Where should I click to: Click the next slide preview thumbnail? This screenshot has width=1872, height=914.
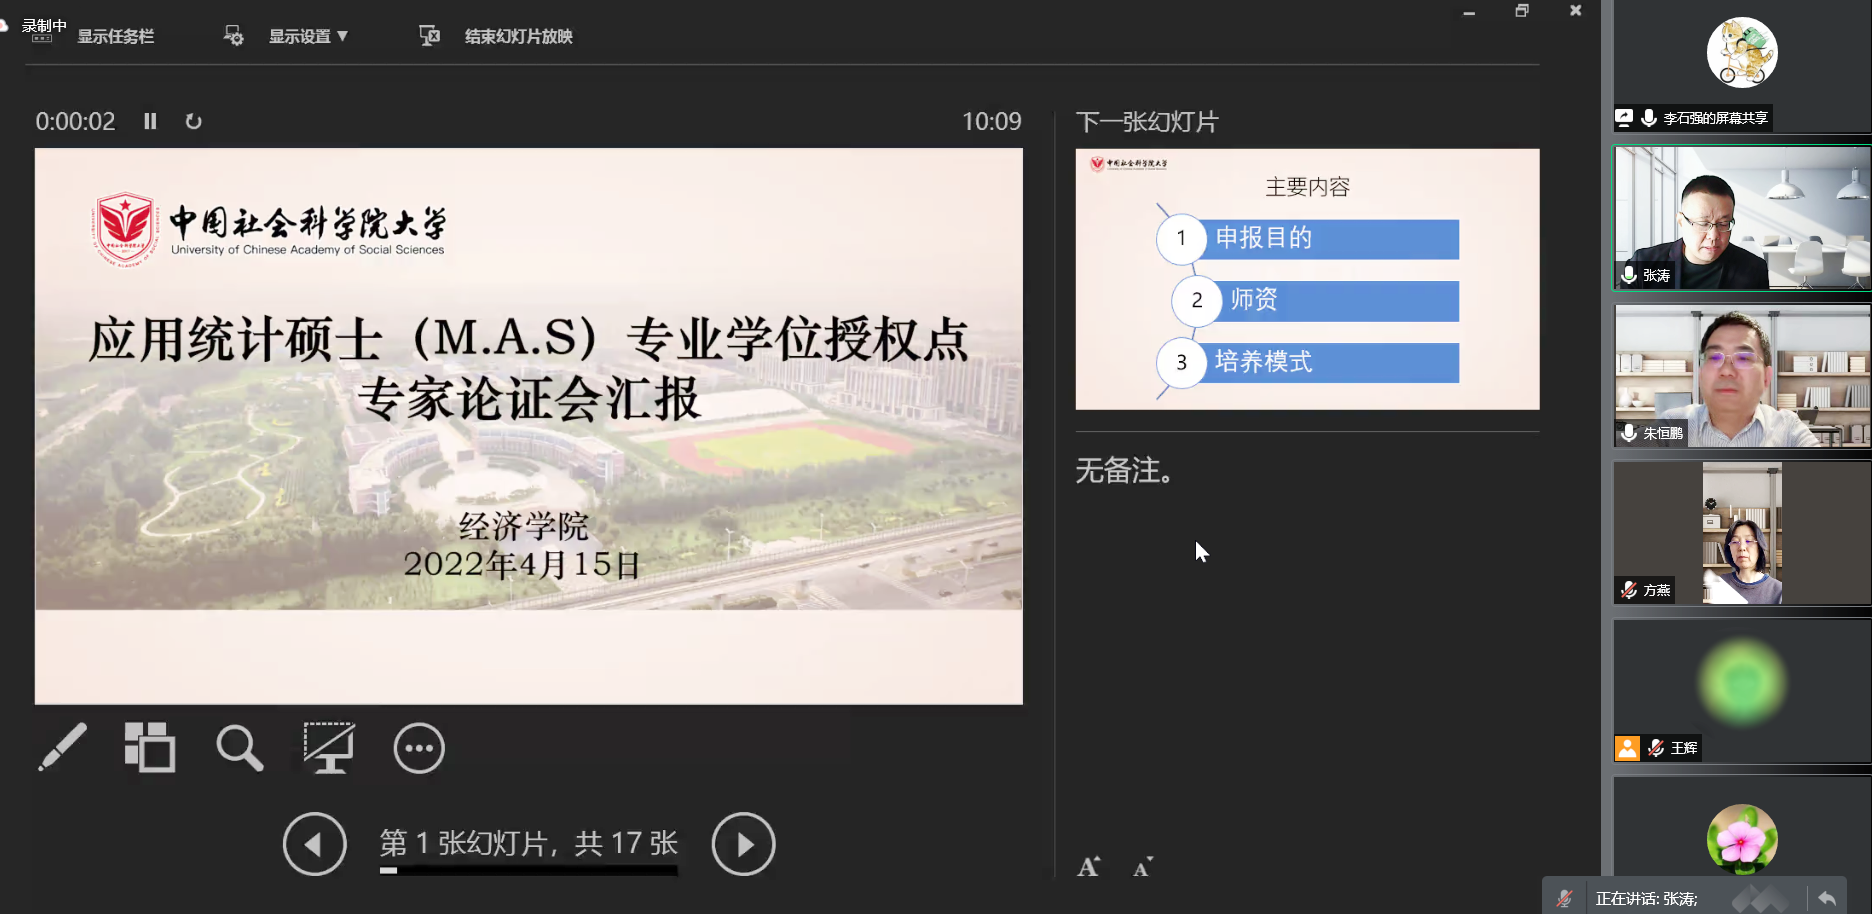pos(1307,279)
